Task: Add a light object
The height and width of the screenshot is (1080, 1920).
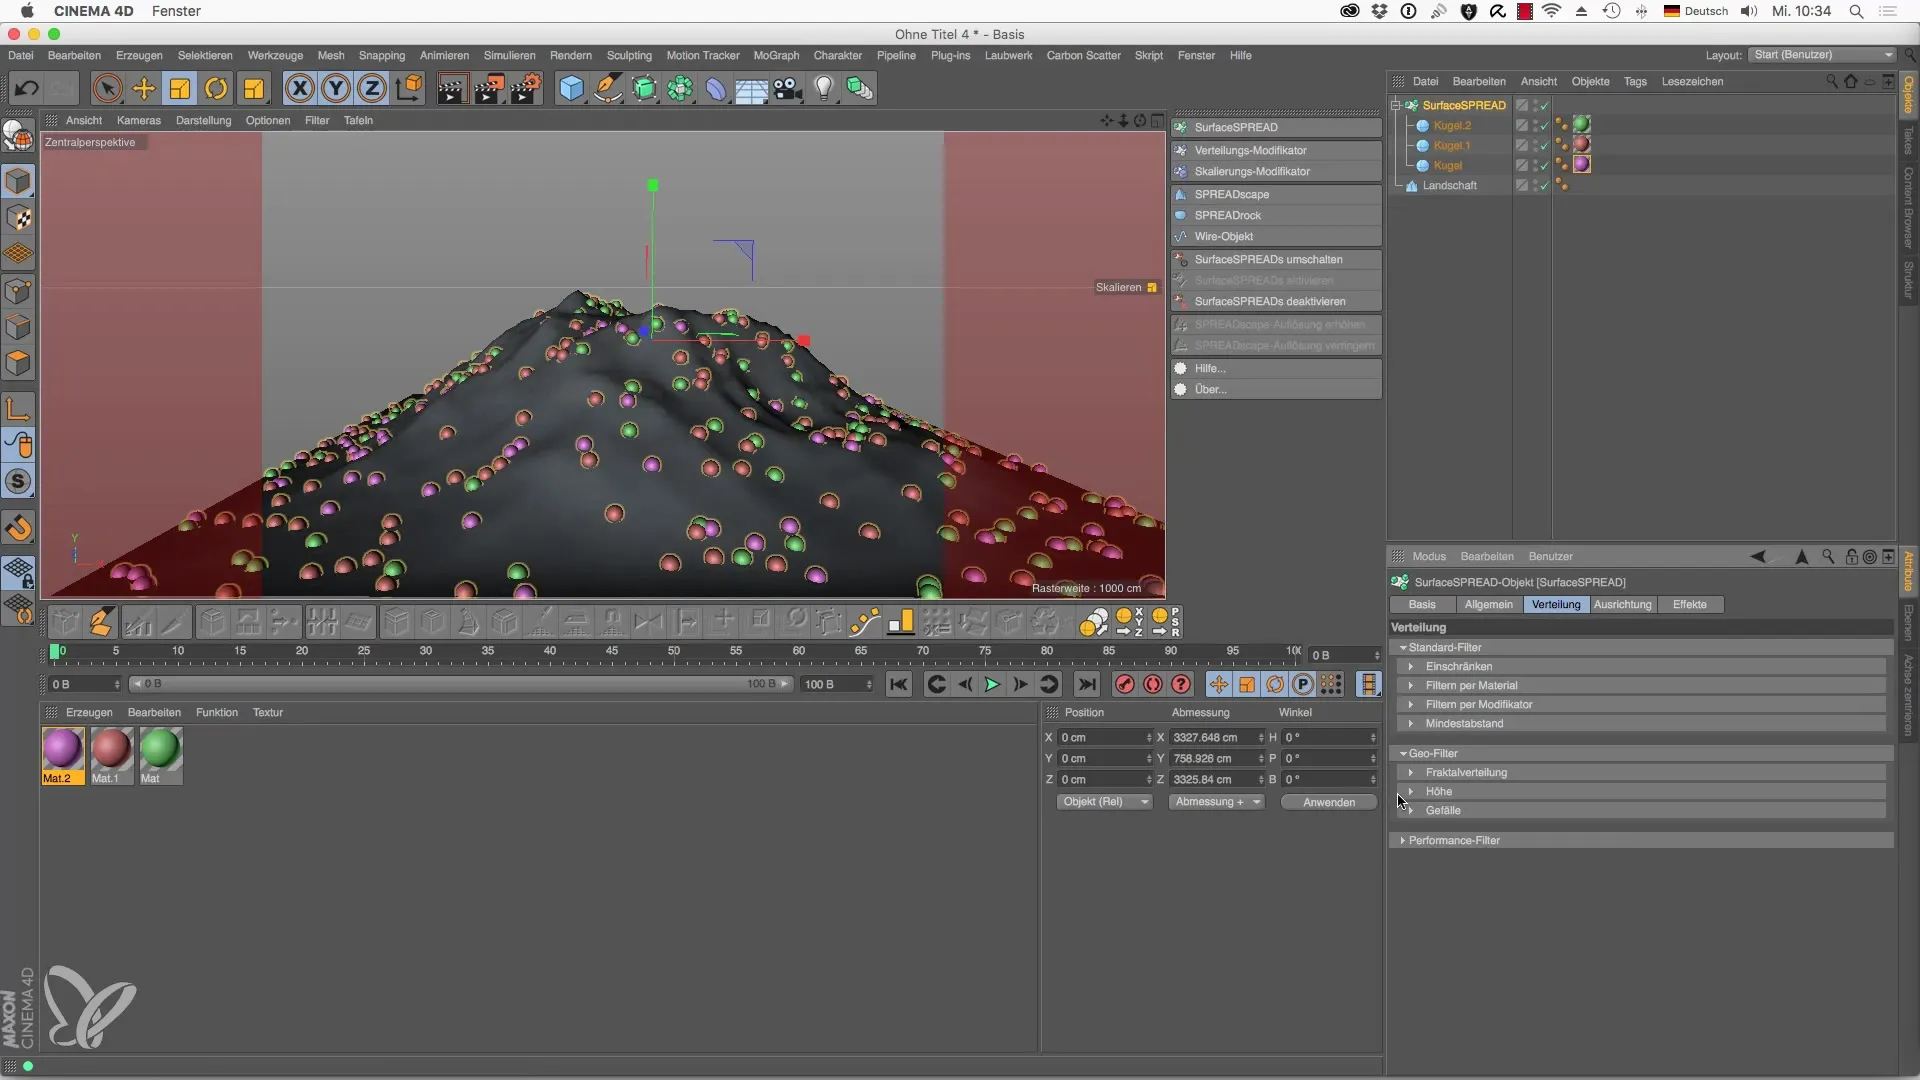Action: point(823,89)
